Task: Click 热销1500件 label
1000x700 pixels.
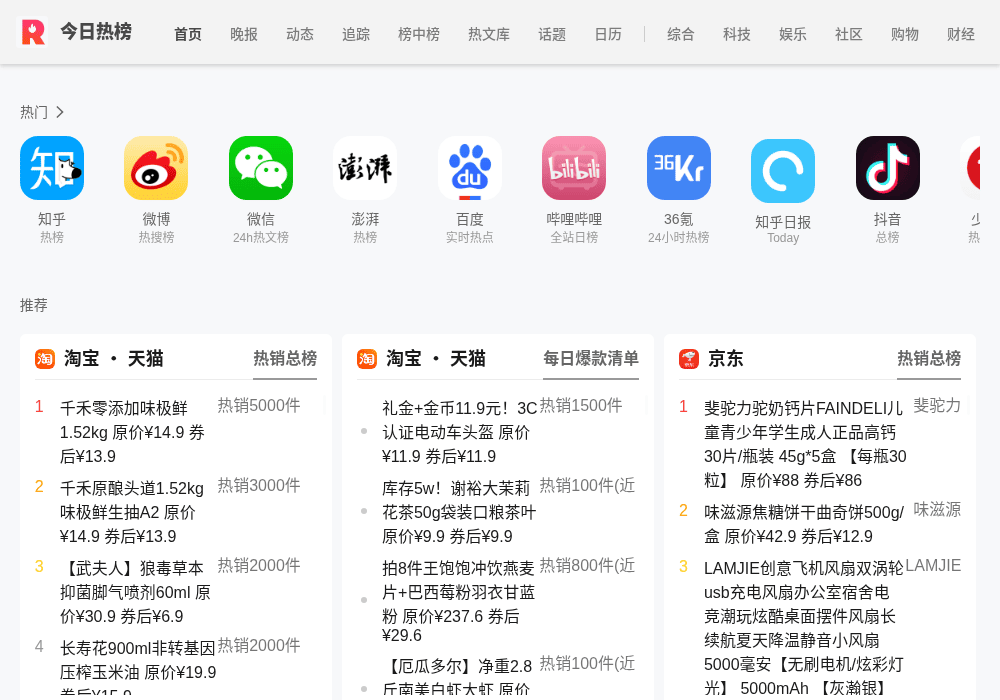Action: pyautogui.click(x=581, y=405)
